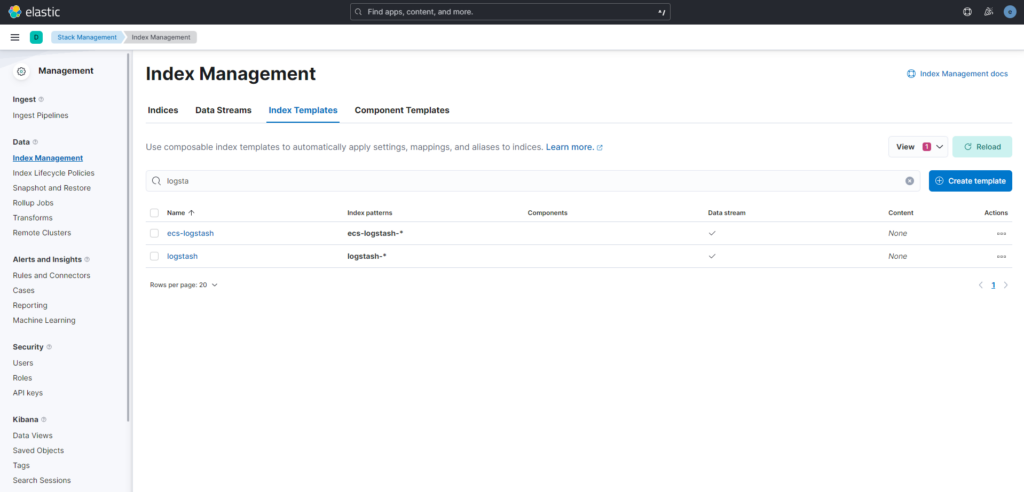The height and width of the screenshot is (492, 1024).
Task: Click the help lifebuoy icon in header
Action: (967, 12)
